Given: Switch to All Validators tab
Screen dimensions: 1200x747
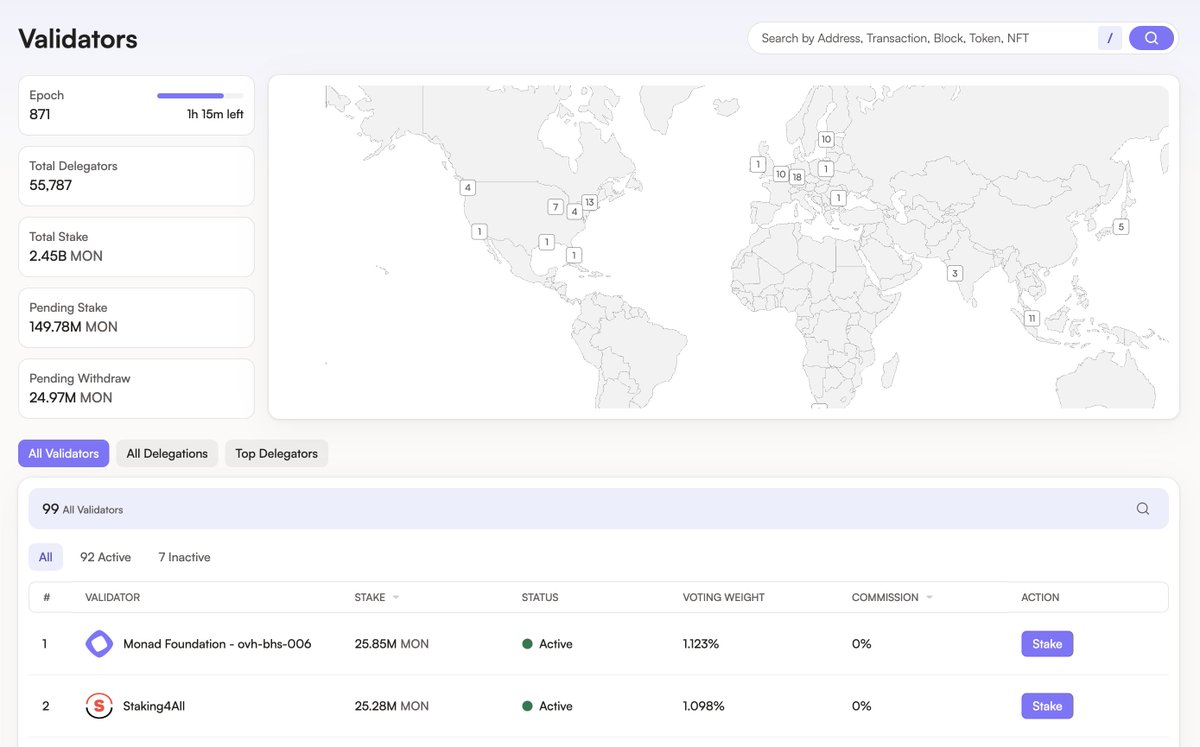Looking at the screenshot, I should [64, 453].
